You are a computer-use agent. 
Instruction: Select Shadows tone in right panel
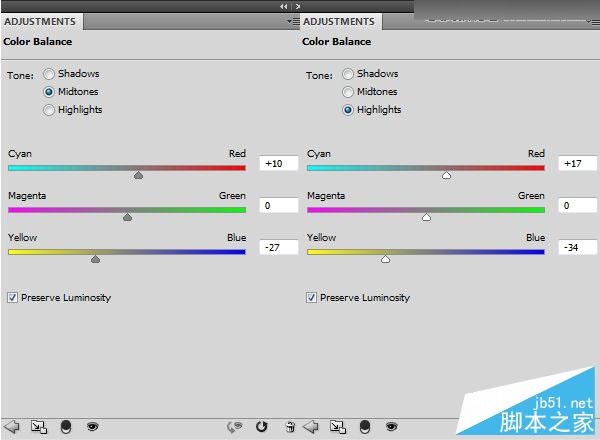[x=348, y=74]
